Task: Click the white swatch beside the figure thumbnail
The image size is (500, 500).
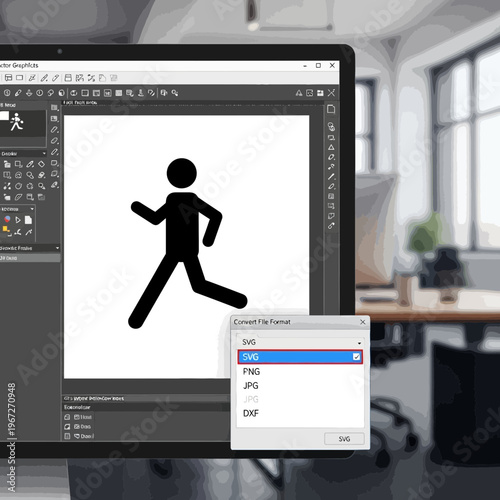Action: click(4, 116)
